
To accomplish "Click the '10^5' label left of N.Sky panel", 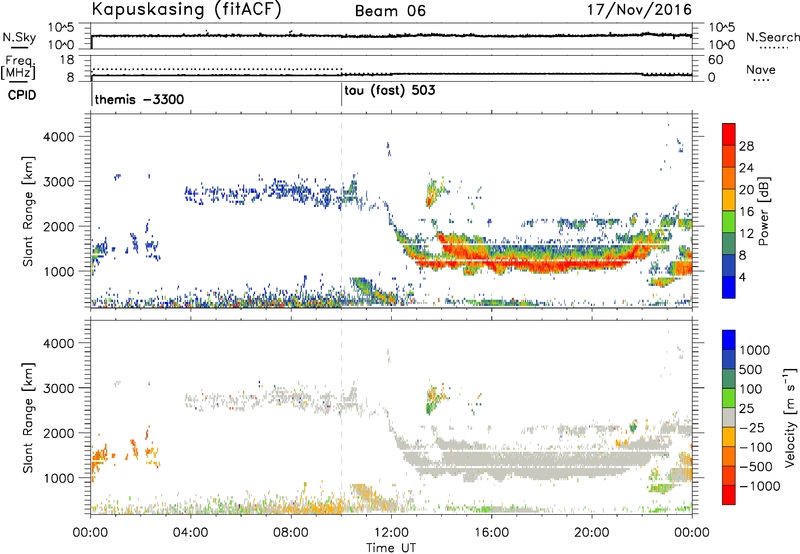I will pos(61,28).
